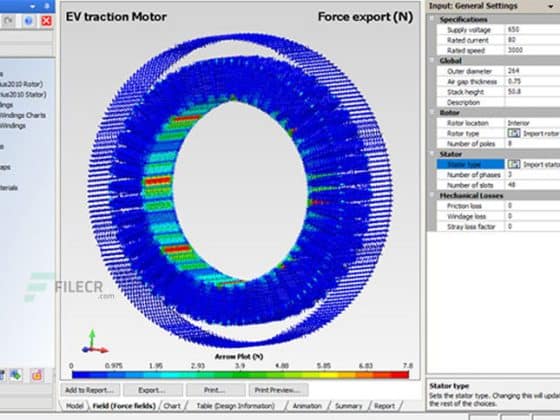The image size is (560, 420).
Task: Edit the Number of phases value 3
Action: click(532, 175)
